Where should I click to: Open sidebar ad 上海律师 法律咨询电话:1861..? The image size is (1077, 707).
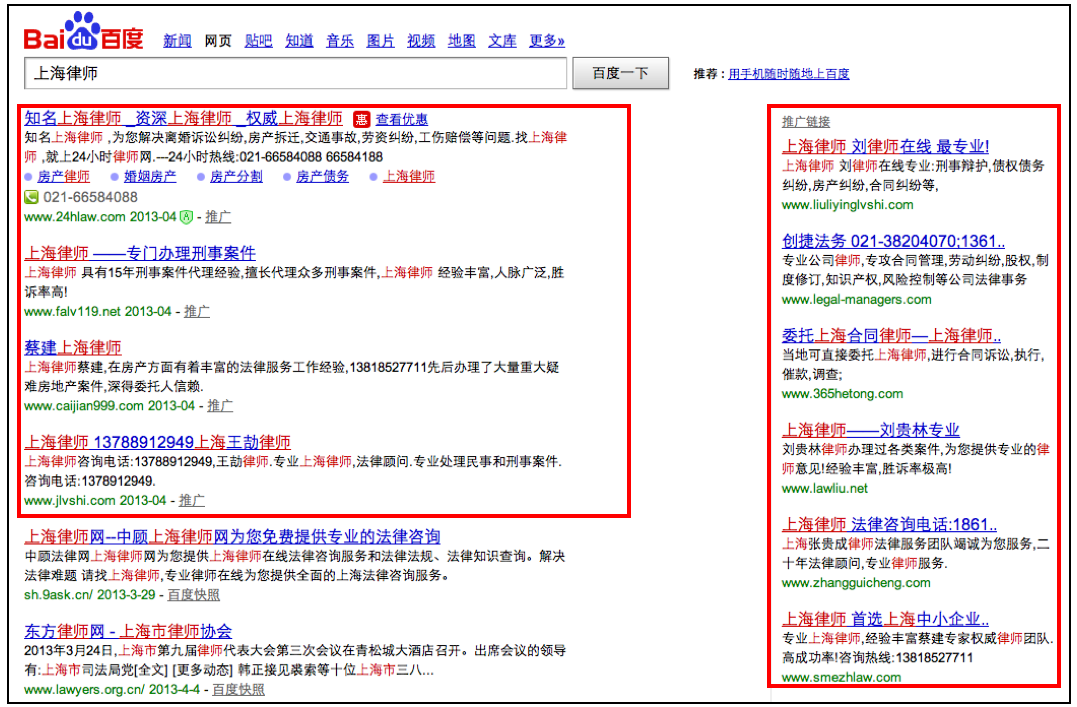click(x=889, y=524)
